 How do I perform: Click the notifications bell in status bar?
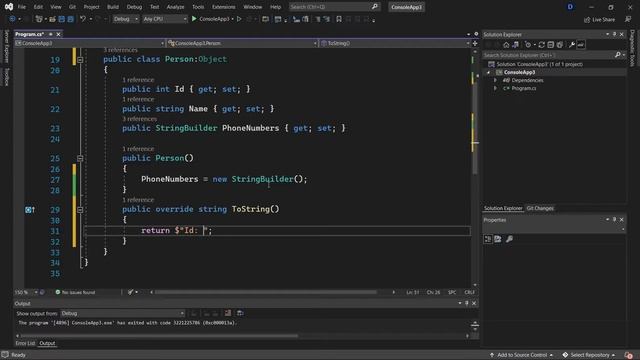pyautogui.click(x=629, y=355)
